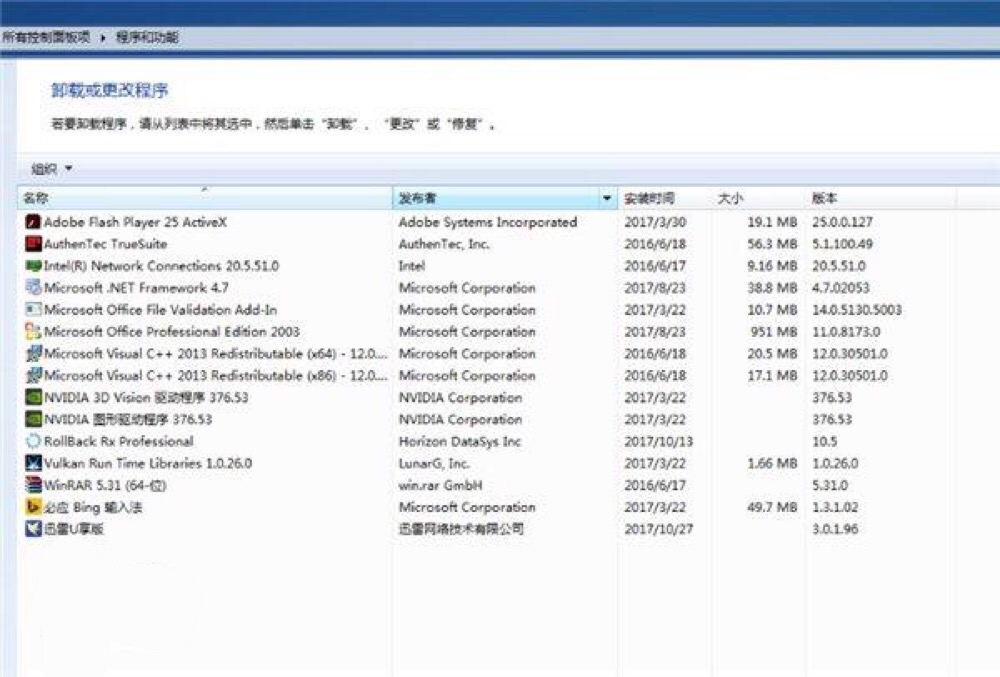
Task: Expand the breadcrumb arrow before 程序和功能
Action: [x=103, y=38]
